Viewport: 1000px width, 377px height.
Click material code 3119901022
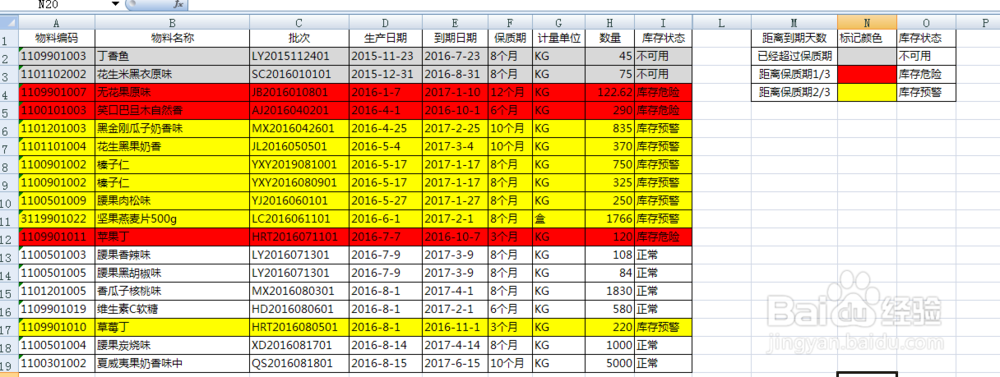(57, 219)
